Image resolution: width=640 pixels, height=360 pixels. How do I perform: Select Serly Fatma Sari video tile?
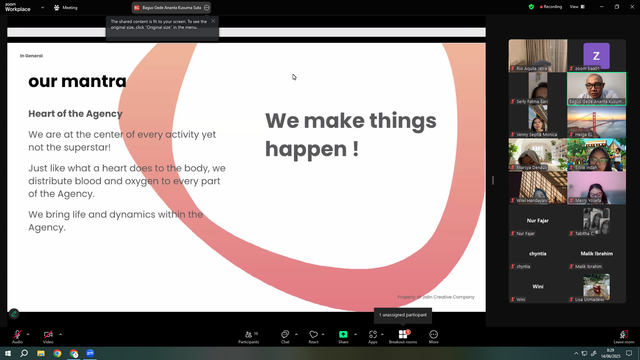[x=538, y=89]
